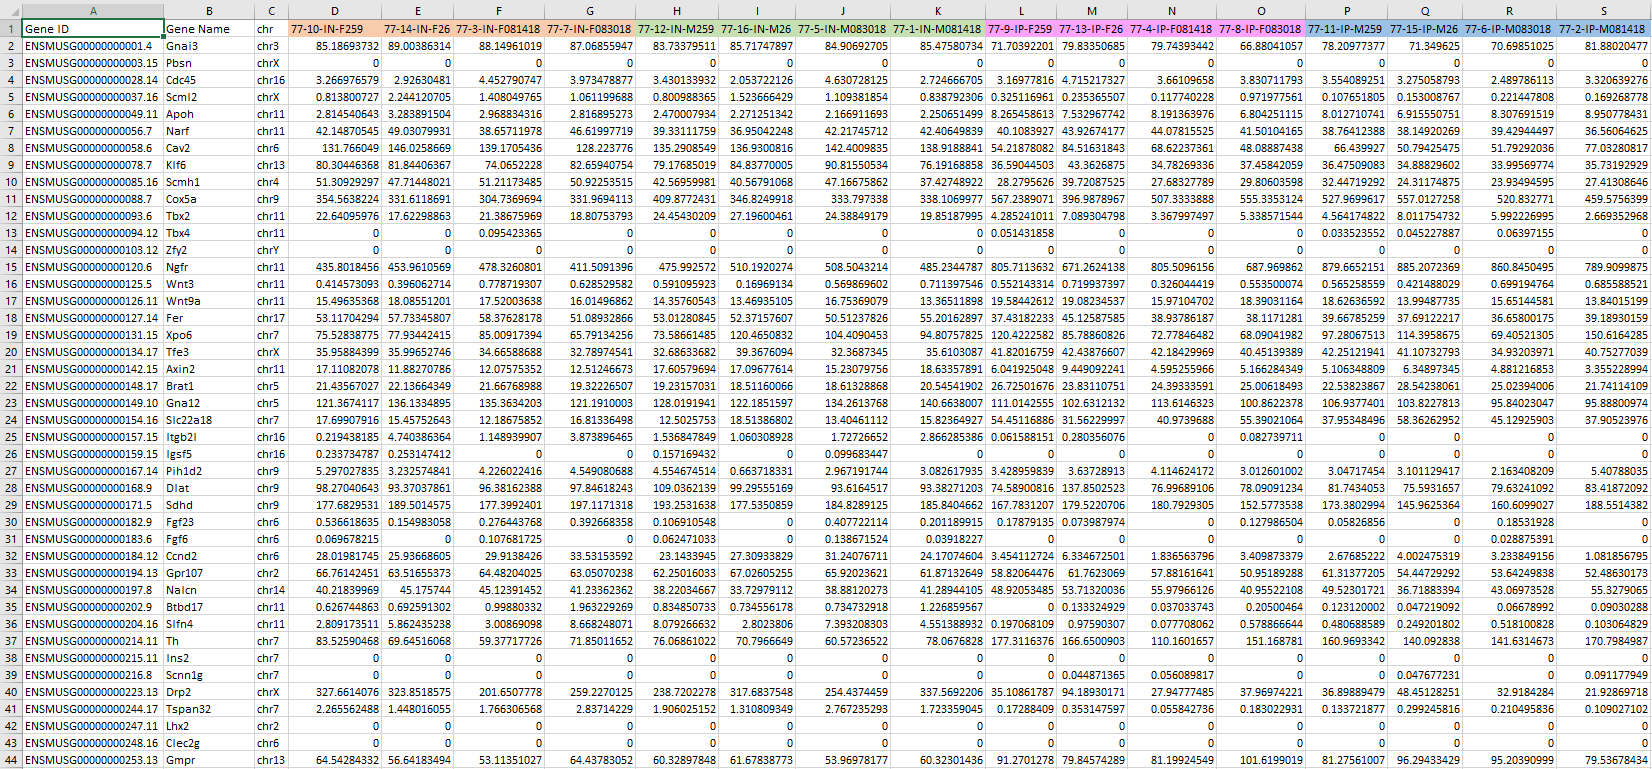1652x769 pixels.
Task: Click gene ID 'ENSMUSG00000000253.13'
Action: pos(93,760)
